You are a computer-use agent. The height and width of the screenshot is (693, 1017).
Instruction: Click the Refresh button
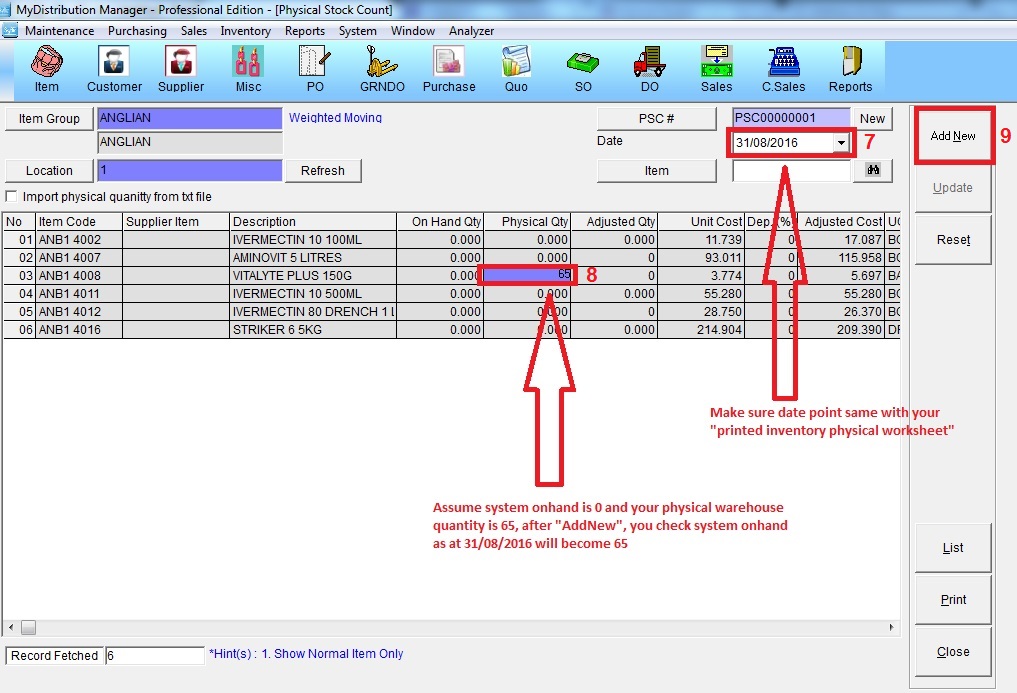click(322, 171)
